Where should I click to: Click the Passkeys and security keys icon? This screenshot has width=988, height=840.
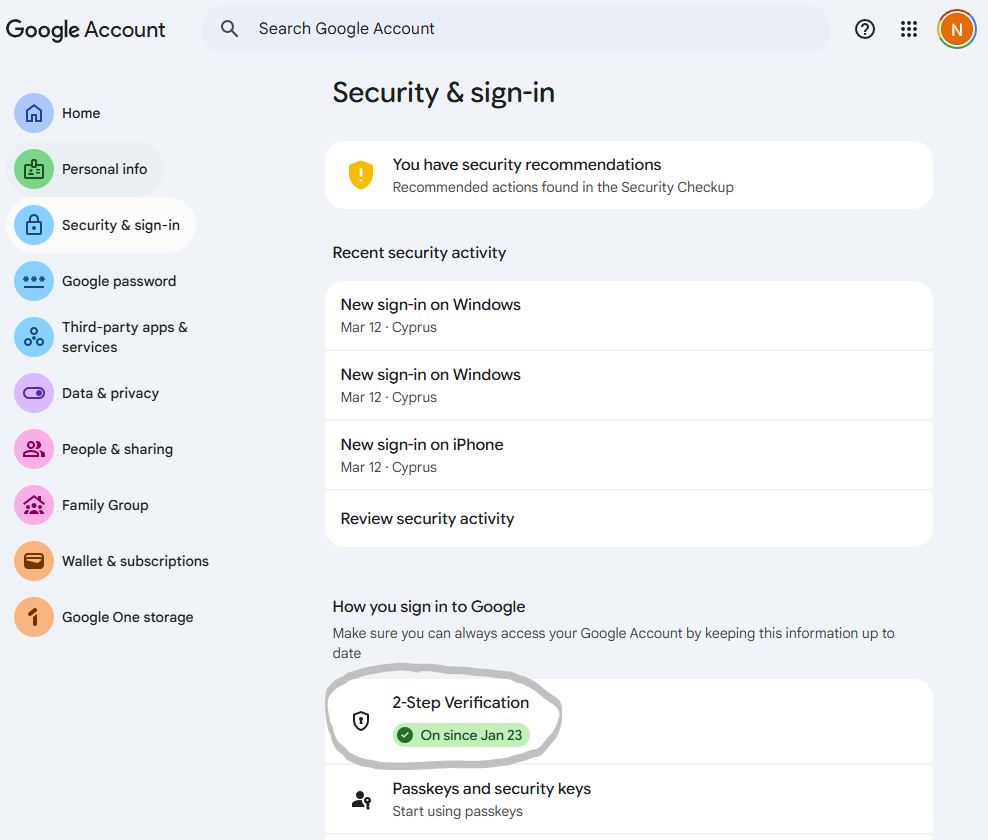click(360, 799)
